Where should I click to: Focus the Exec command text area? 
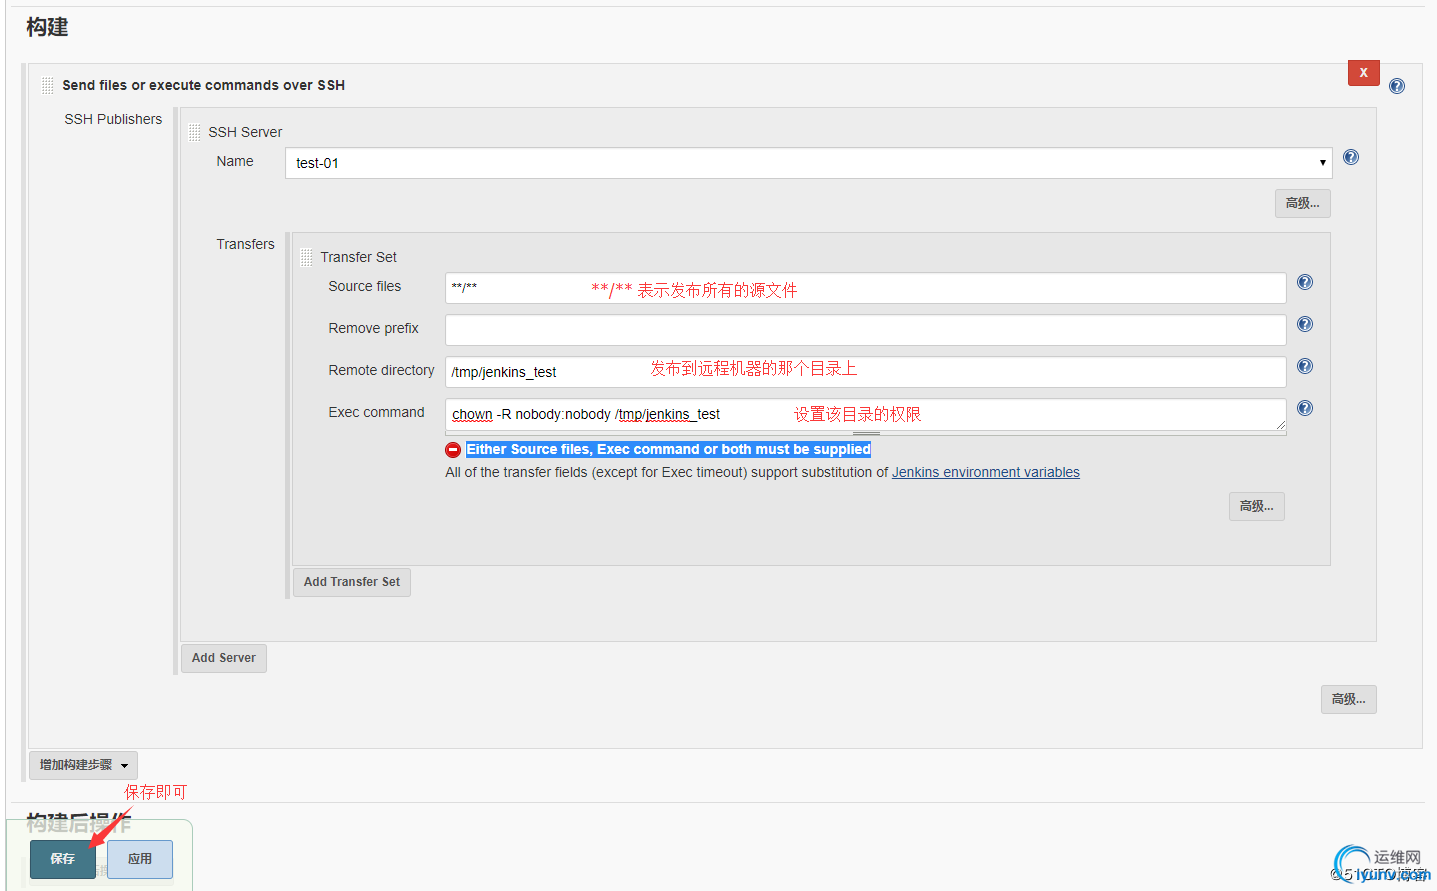pos(866,415)
